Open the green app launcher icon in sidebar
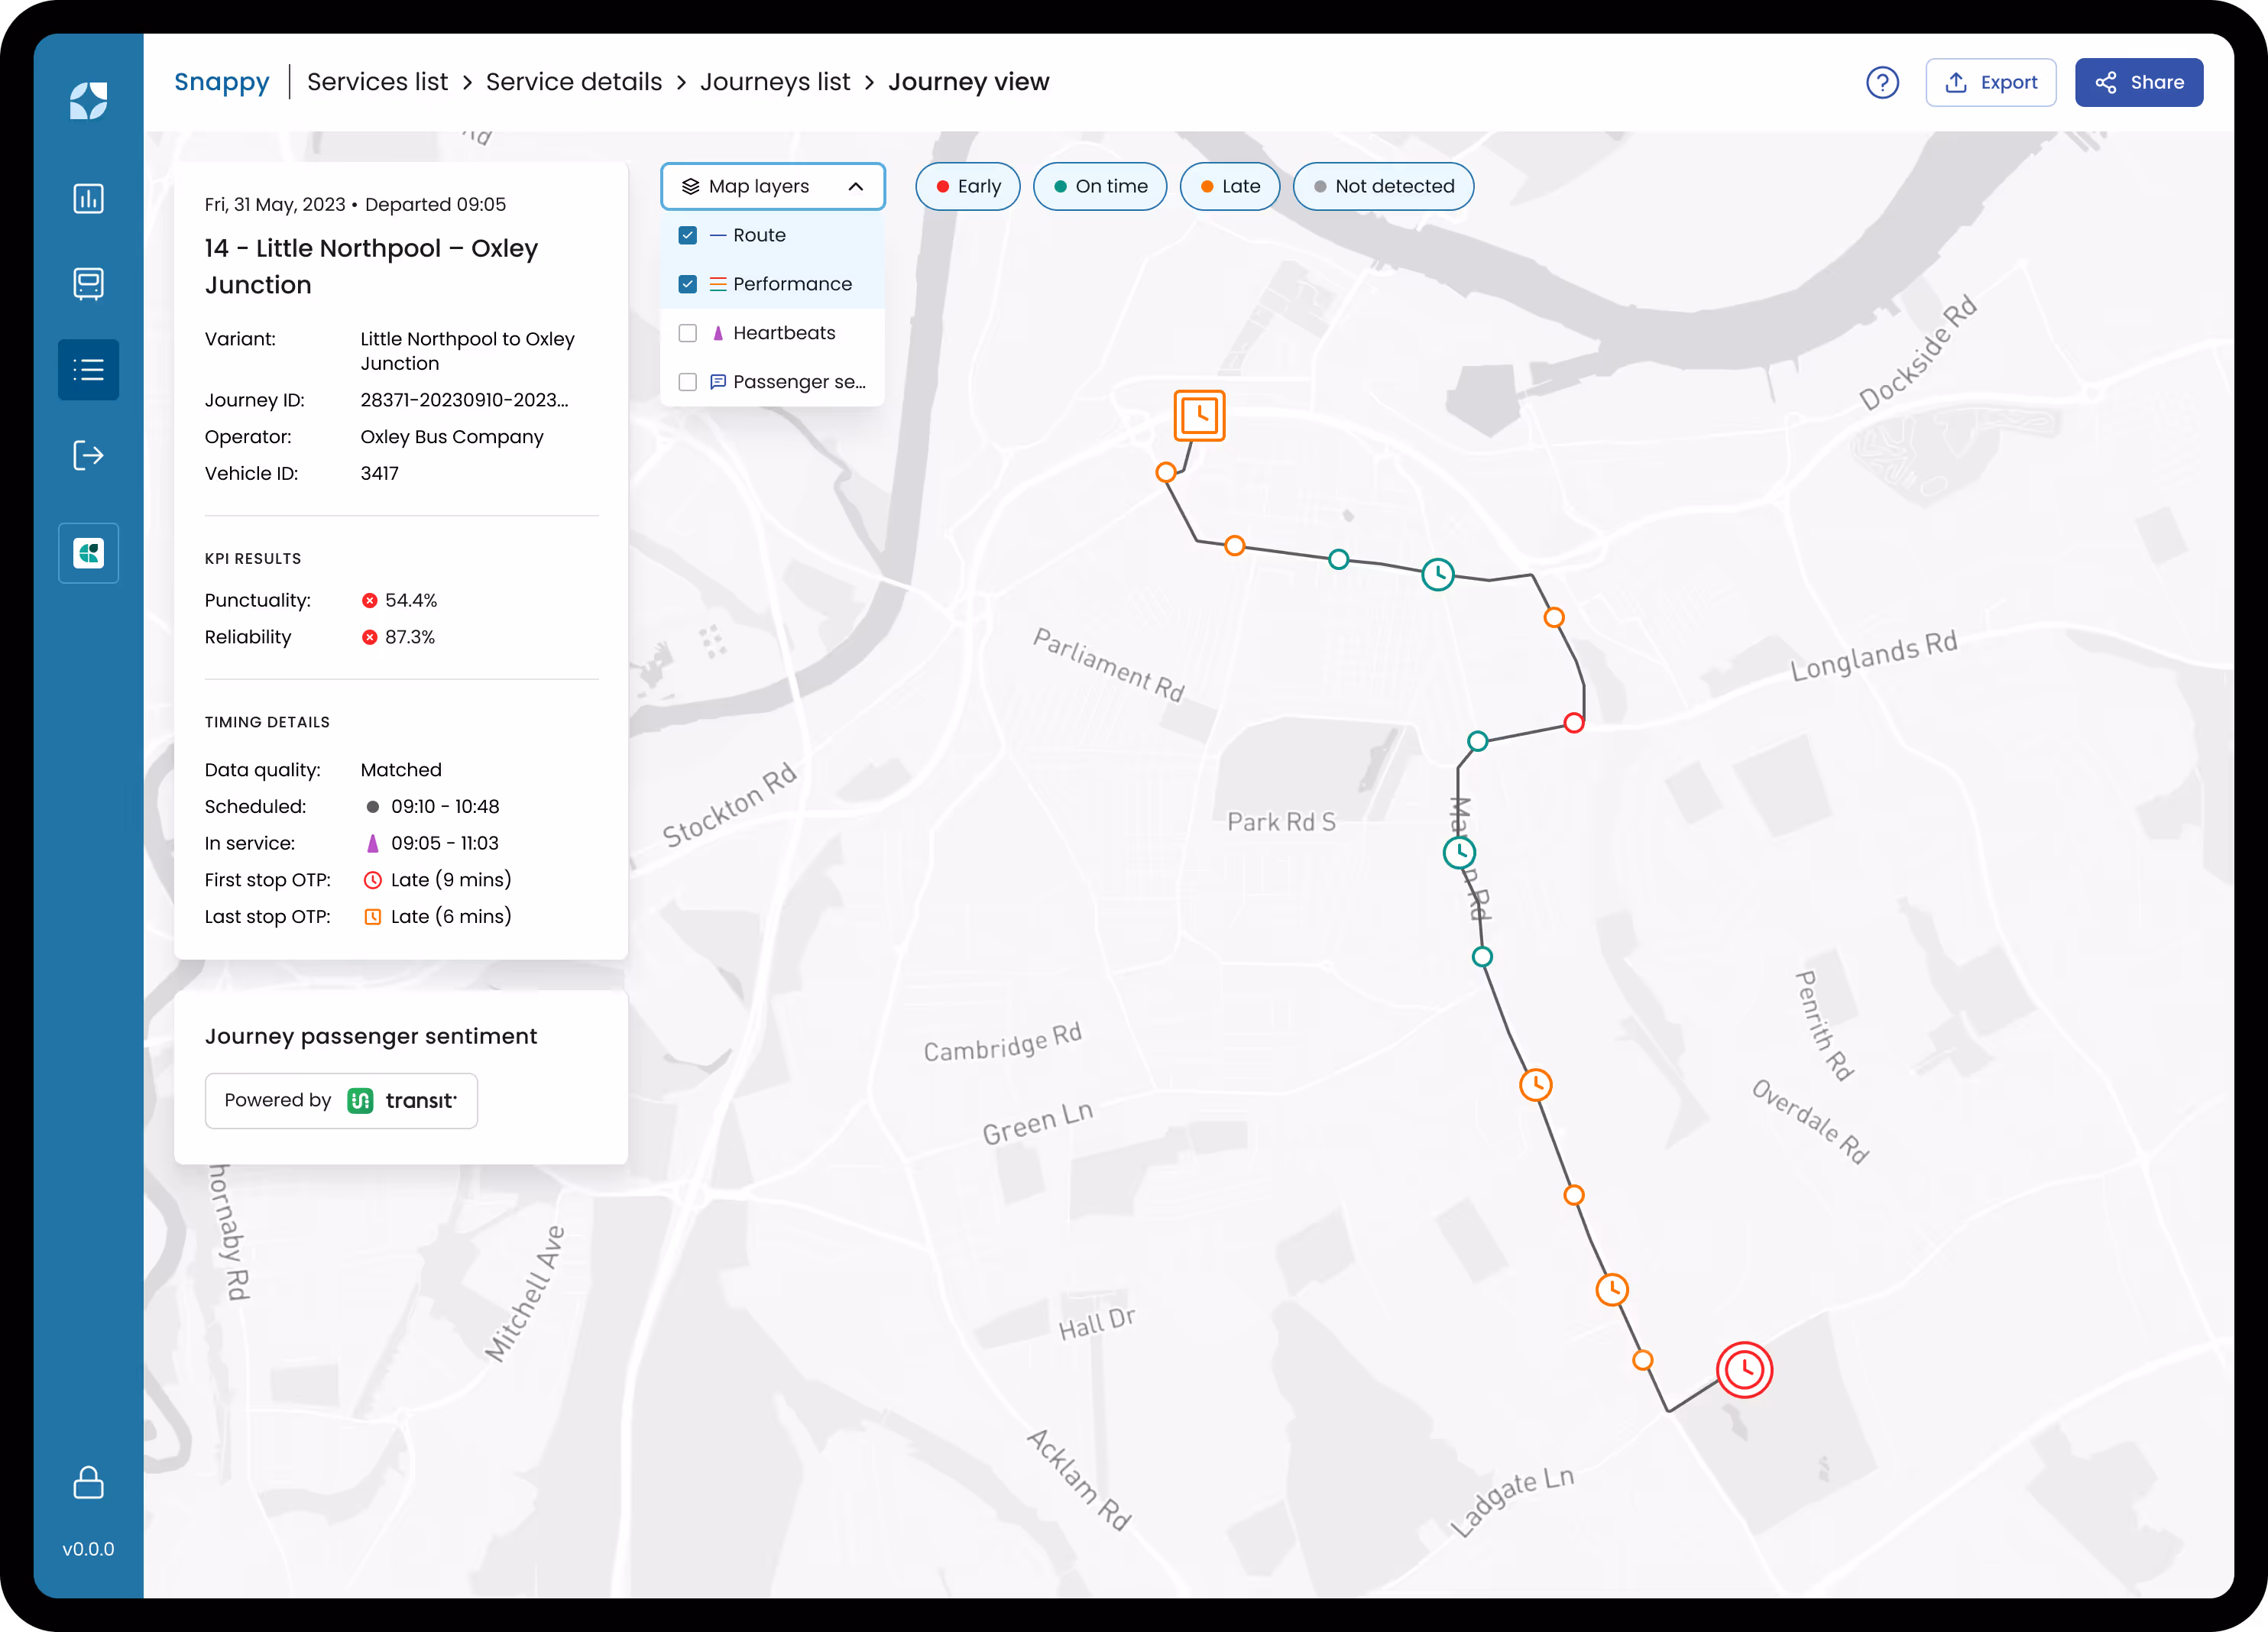This screenshot has width=2268, height=1632. point(88,552)
